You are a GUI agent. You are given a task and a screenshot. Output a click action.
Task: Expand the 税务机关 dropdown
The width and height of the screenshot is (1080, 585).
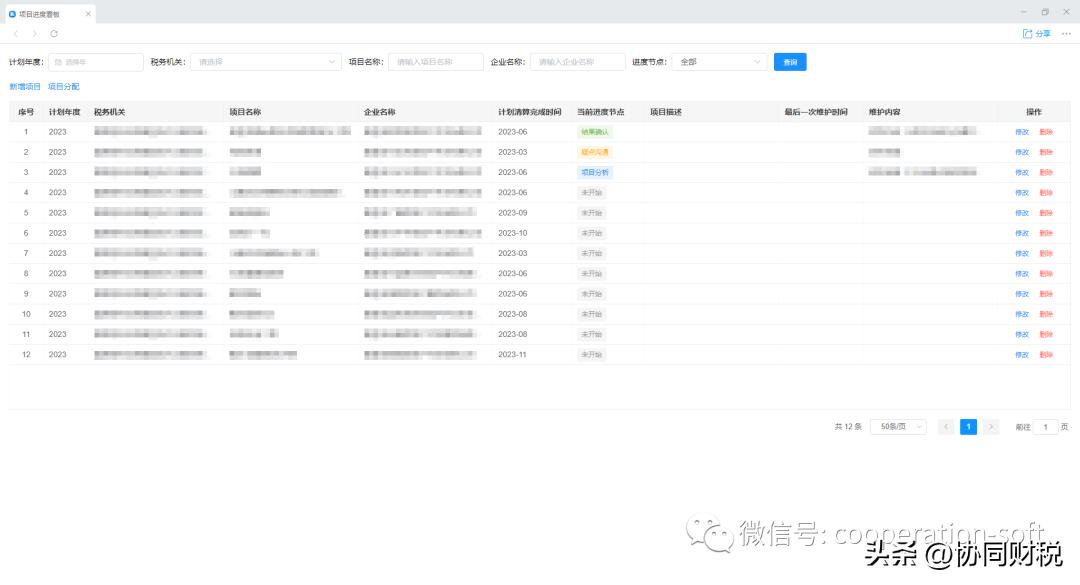(265, 61)
